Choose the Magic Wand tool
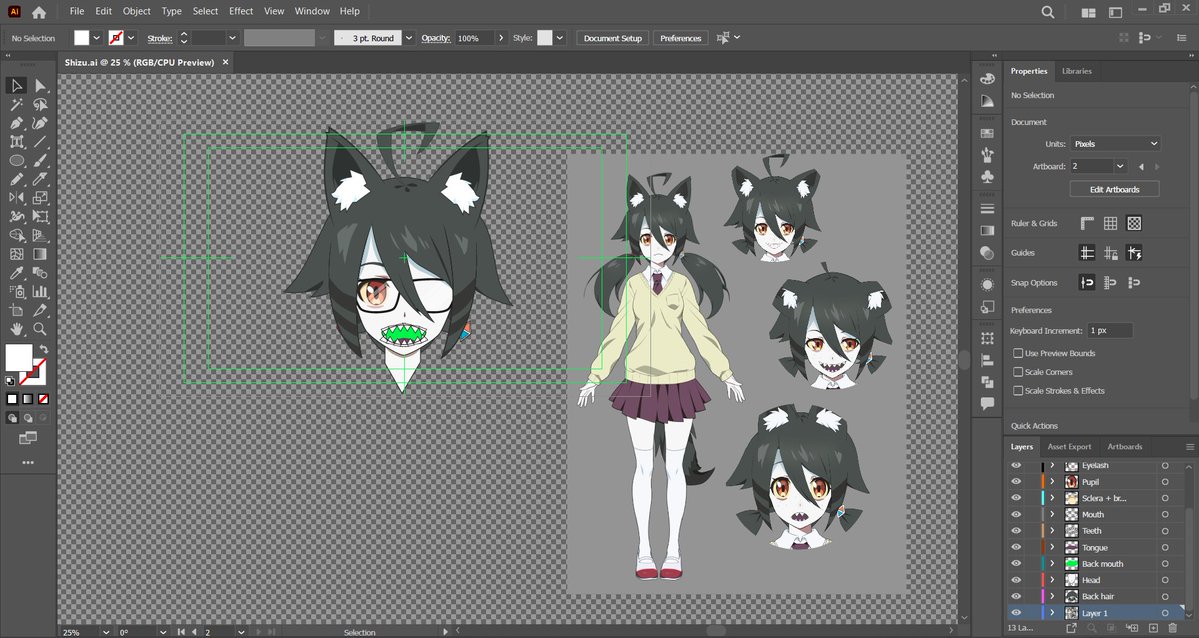The image size is (1199, 638). pyautogui.click(x=16, y=105)
